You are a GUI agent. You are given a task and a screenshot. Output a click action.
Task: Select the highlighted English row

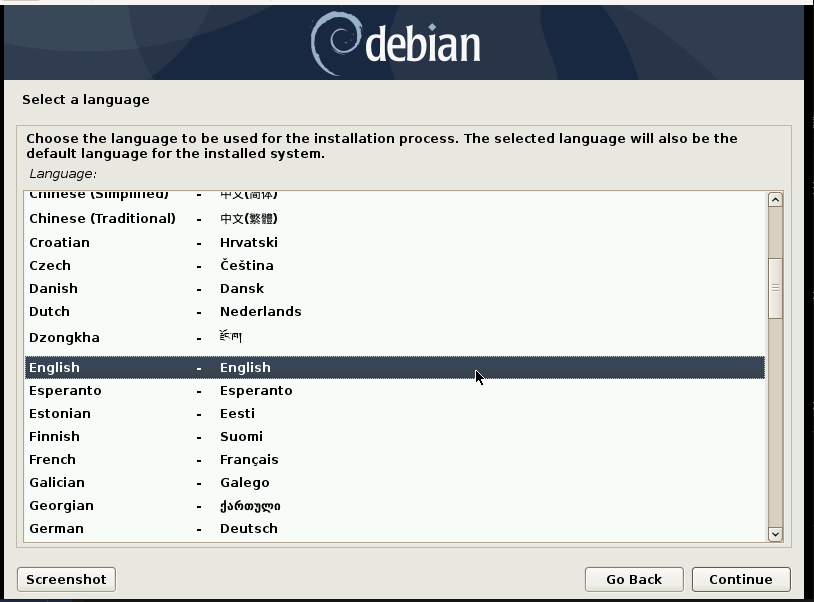(x=395, y=367)
